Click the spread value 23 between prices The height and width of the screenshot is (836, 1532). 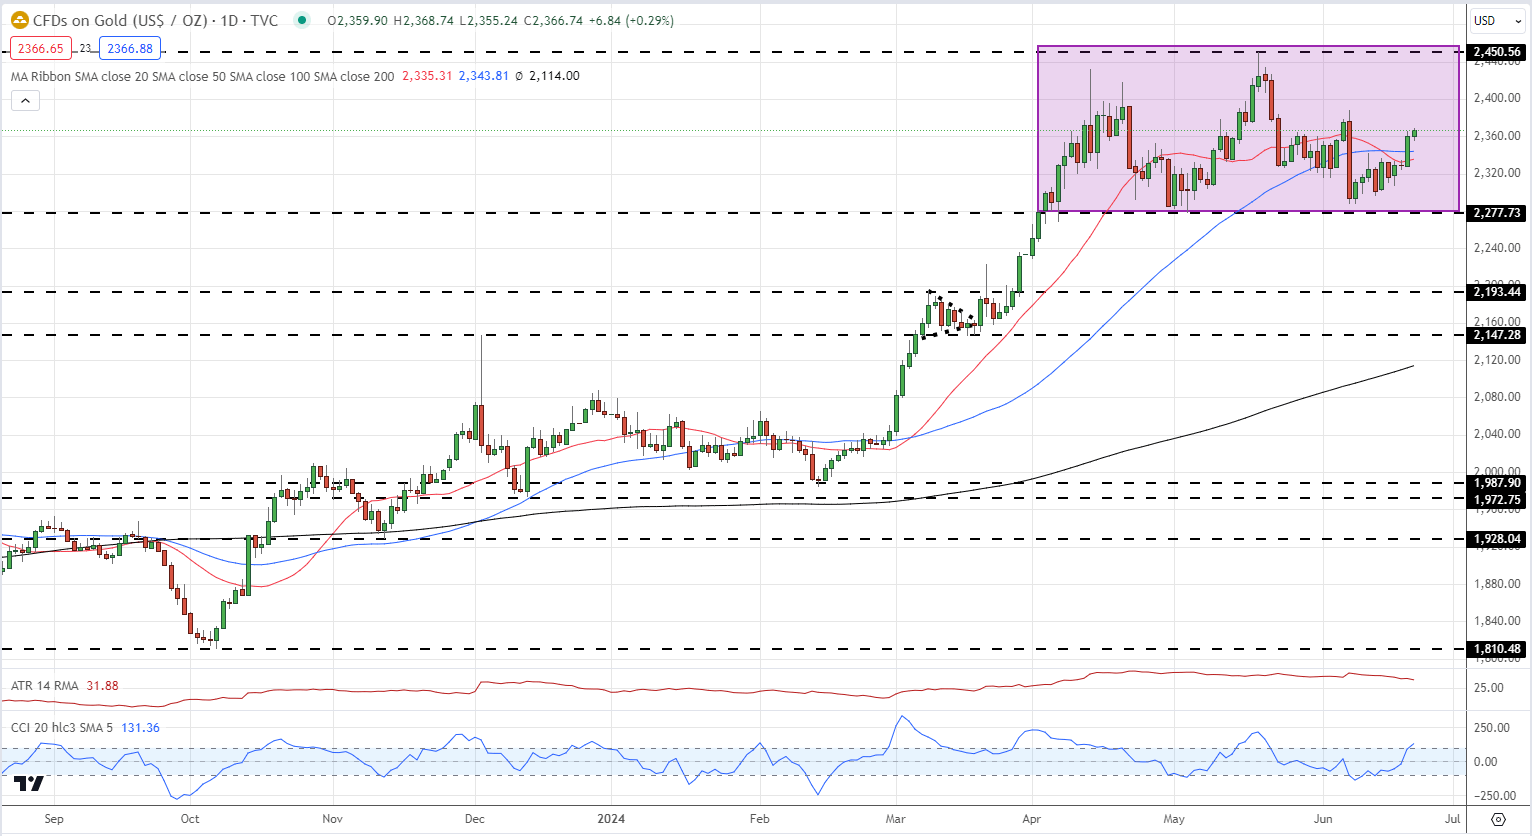click(85, 48)
